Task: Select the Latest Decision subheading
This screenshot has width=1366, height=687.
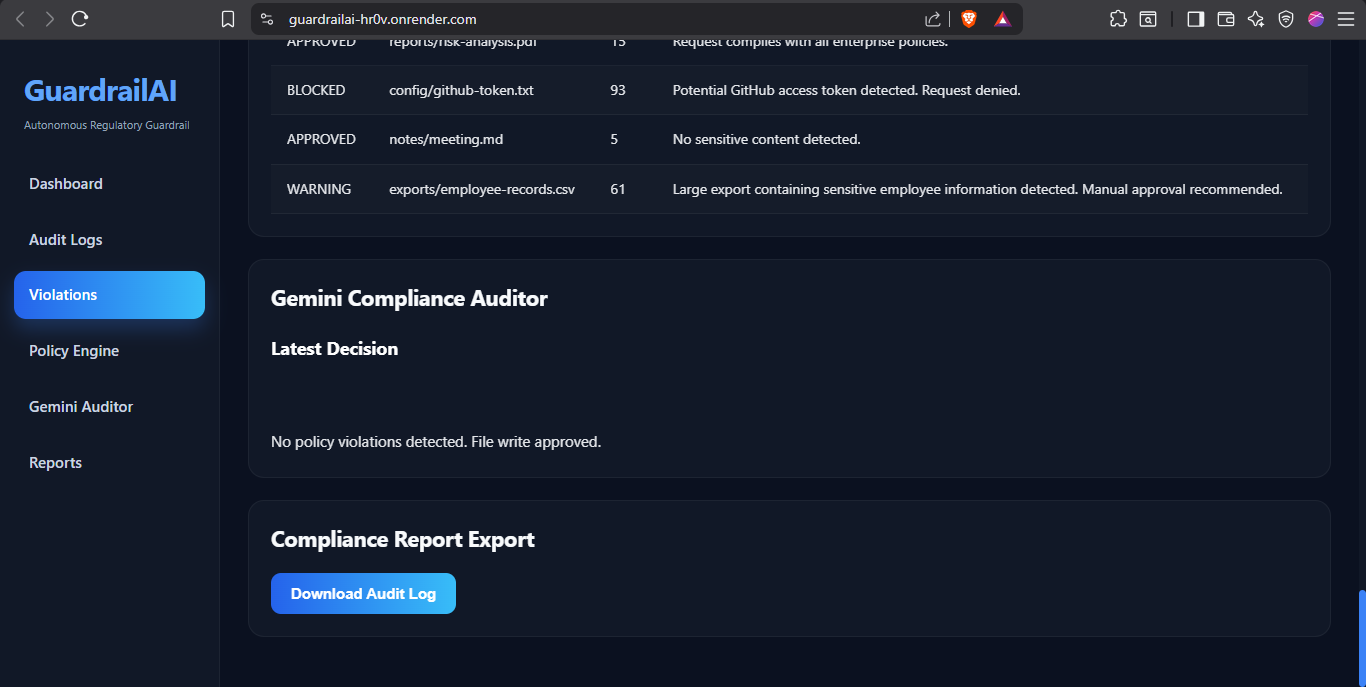Action: [334, 349]
